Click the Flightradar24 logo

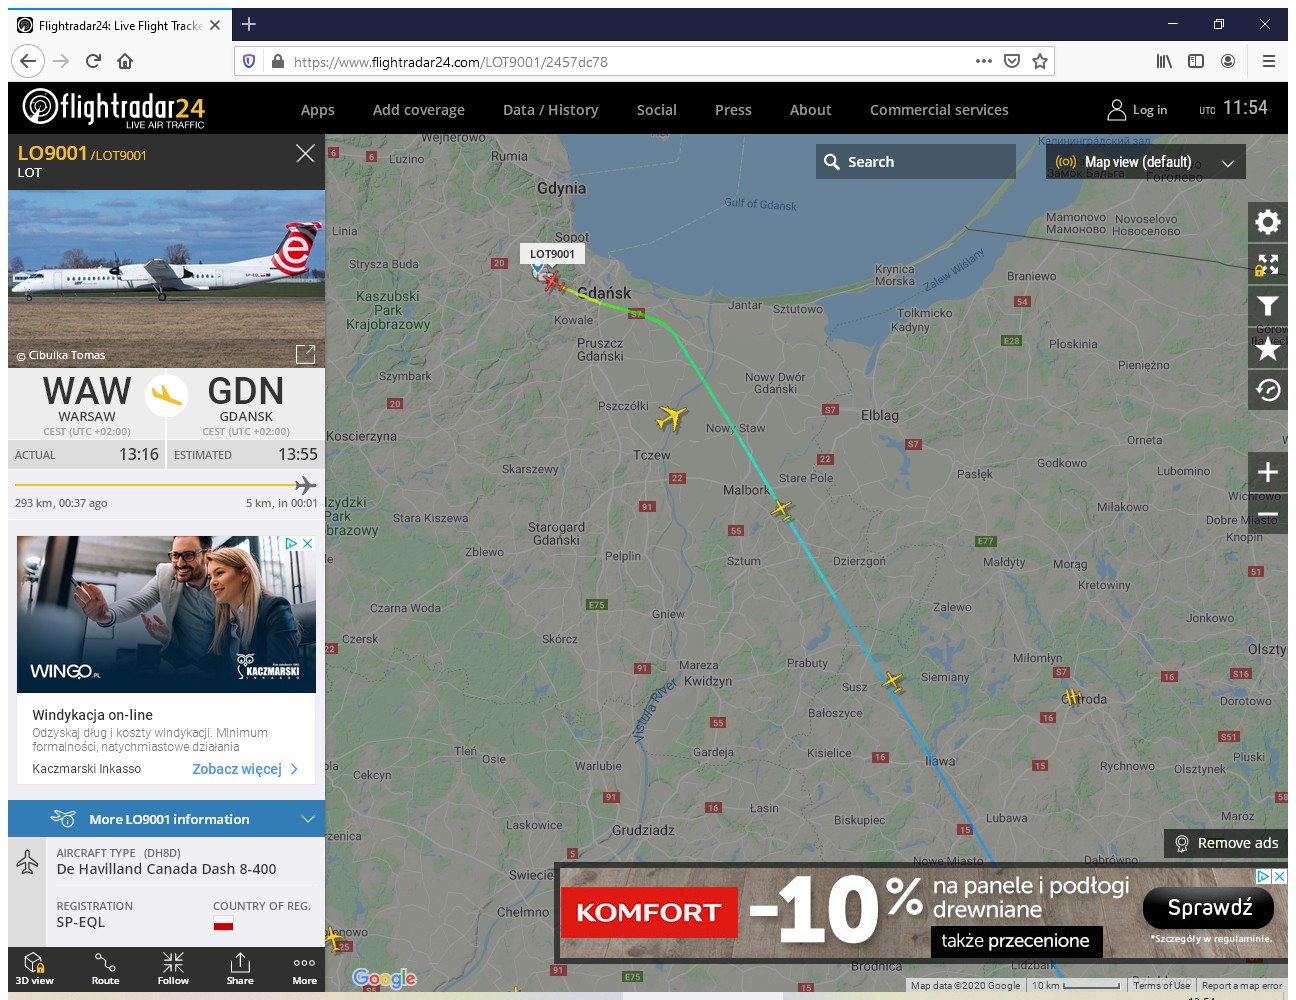click(x=114, y=108)
